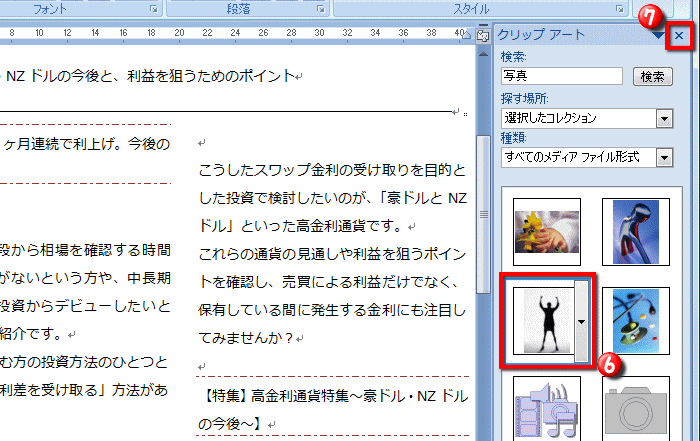
Task: Click the 検索 search button
Action: pos(652,77)
